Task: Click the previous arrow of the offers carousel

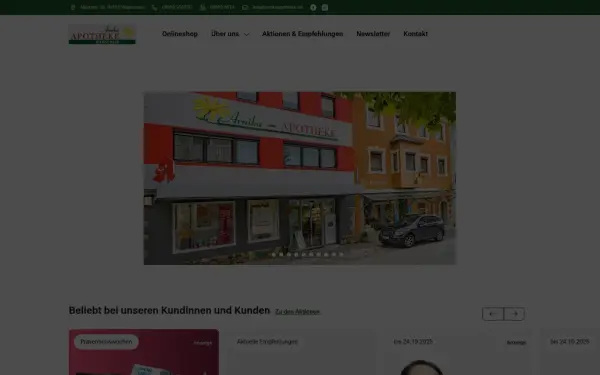Action: (493, 314)
